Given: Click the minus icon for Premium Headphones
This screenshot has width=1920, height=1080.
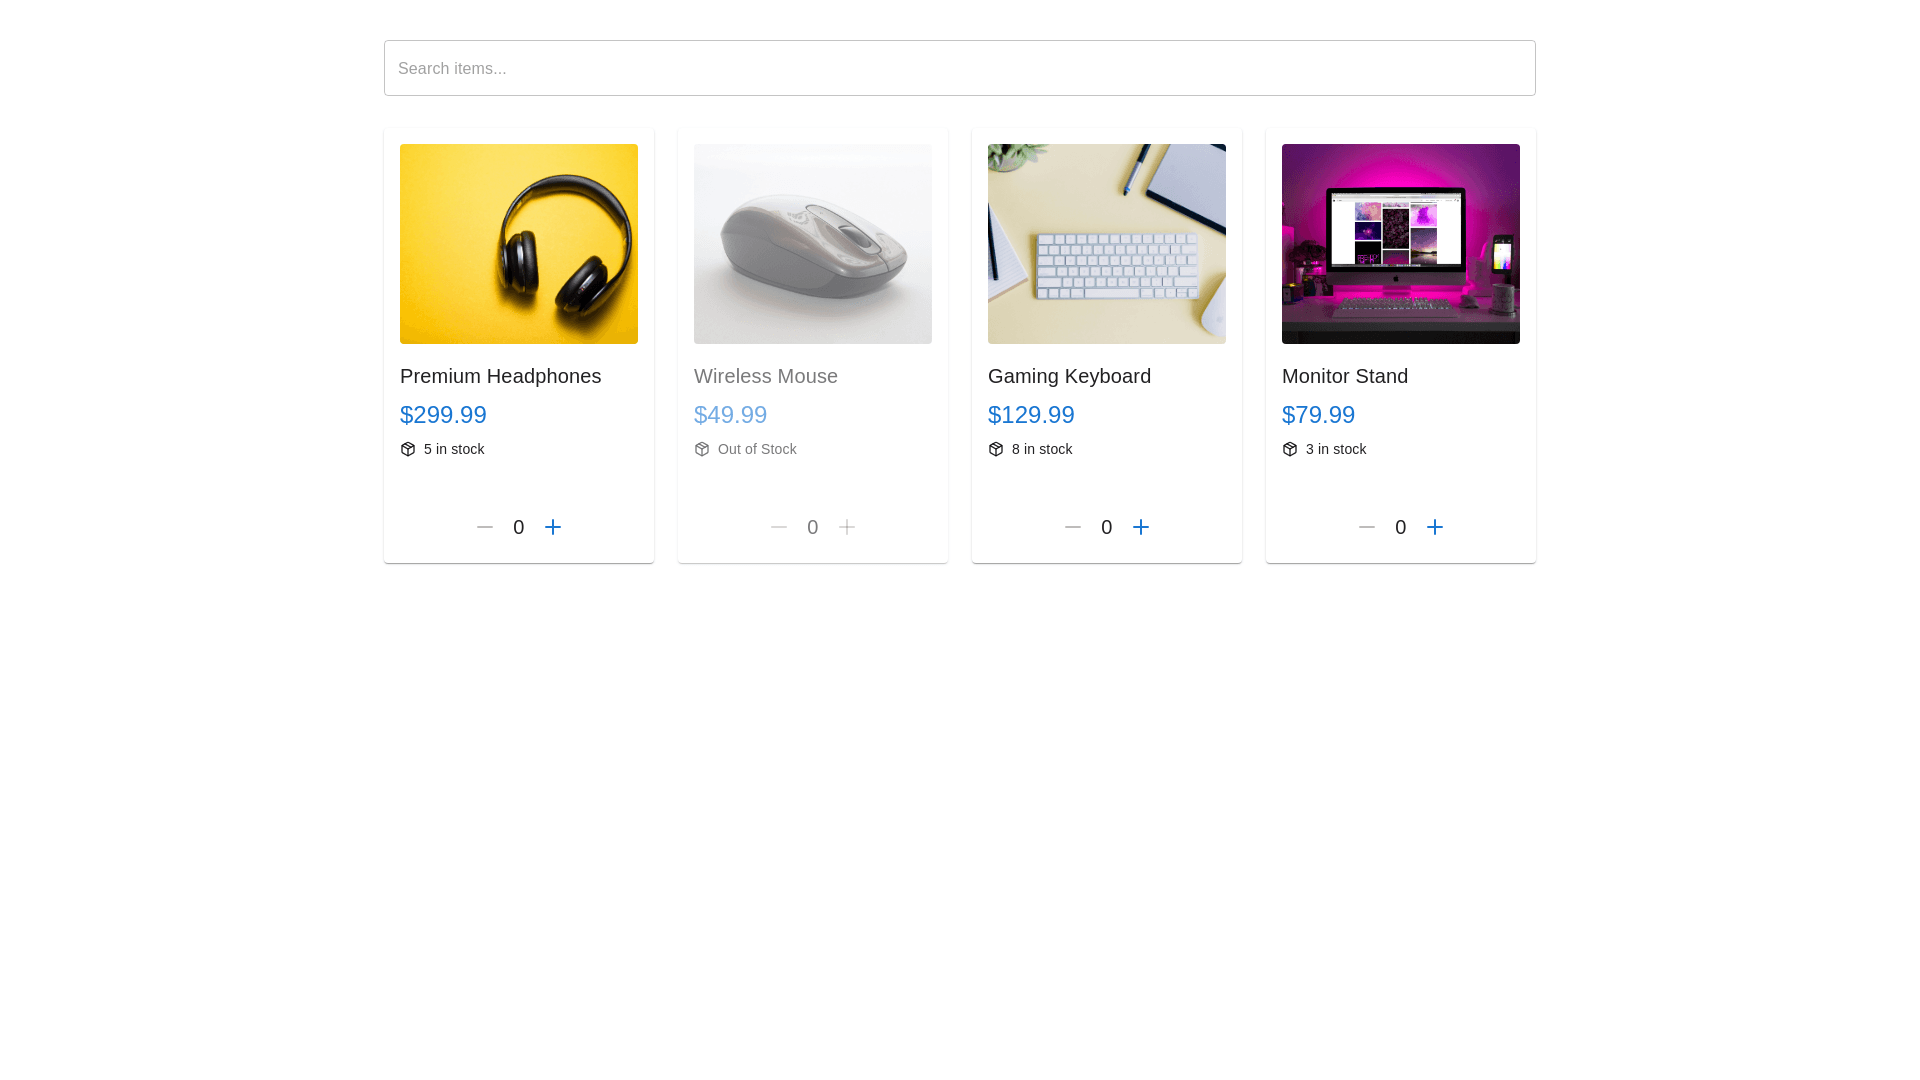Looking at the screenshot, I should tap(484, 527).
